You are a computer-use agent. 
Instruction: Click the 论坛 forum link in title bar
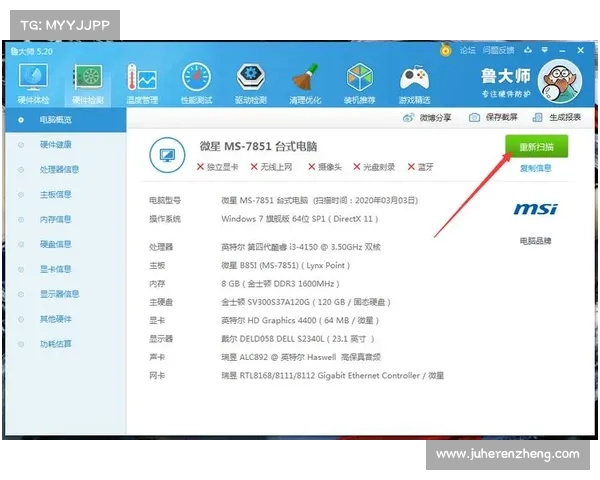tap(465, 49)
